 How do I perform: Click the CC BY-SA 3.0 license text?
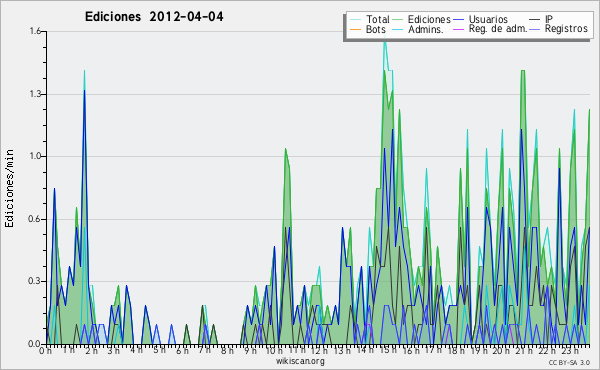[x=569, y=362]
